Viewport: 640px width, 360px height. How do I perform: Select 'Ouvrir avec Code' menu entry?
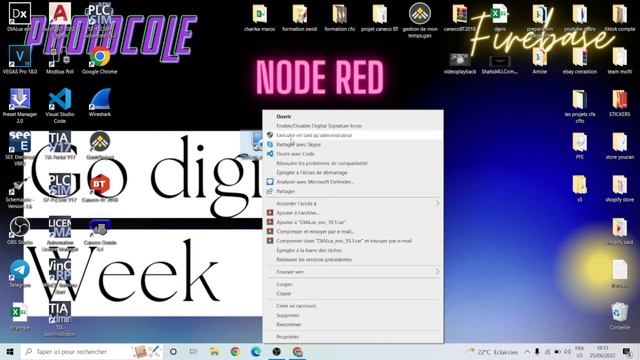click(x=353, y=154)
